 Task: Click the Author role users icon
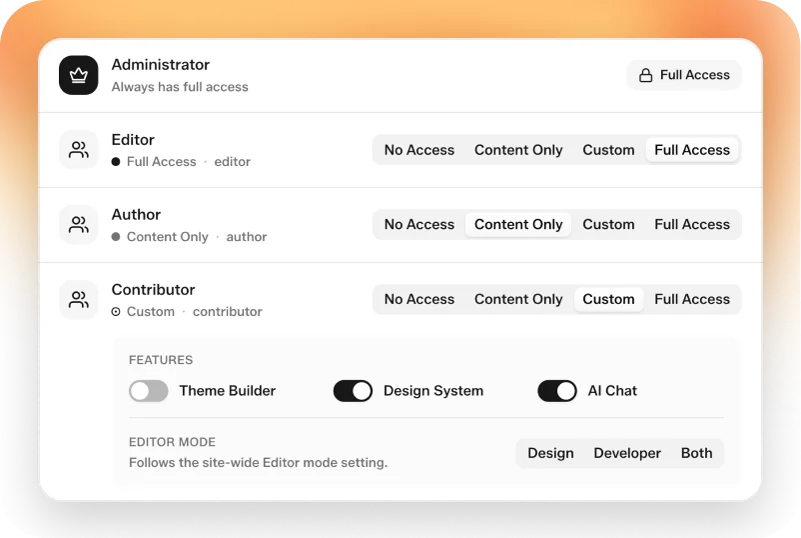[x=78, y=224]
